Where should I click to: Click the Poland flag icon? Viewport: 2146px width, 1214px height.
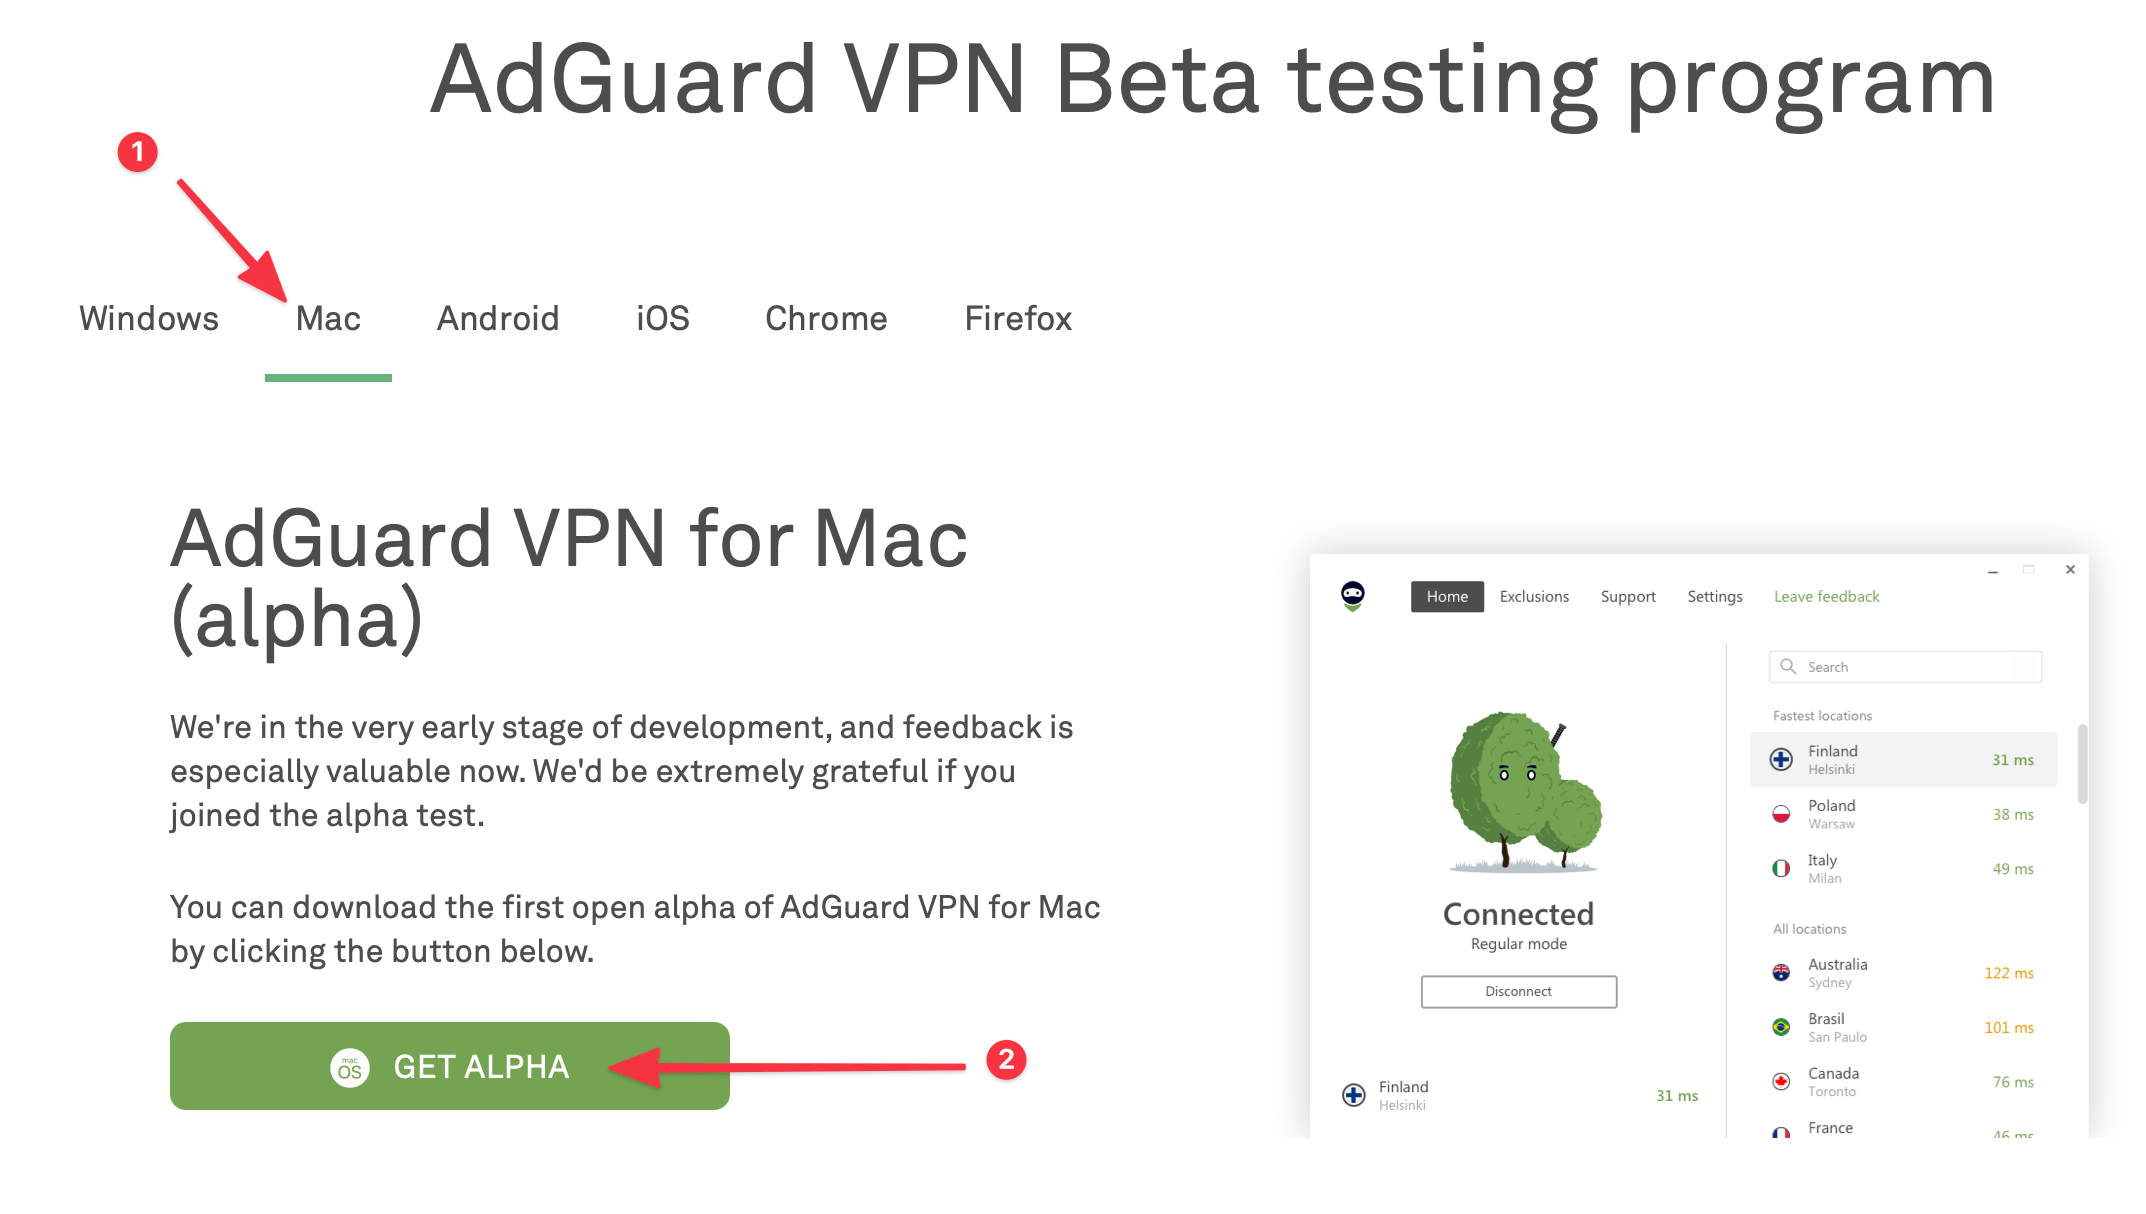(x=1781, y=814)
